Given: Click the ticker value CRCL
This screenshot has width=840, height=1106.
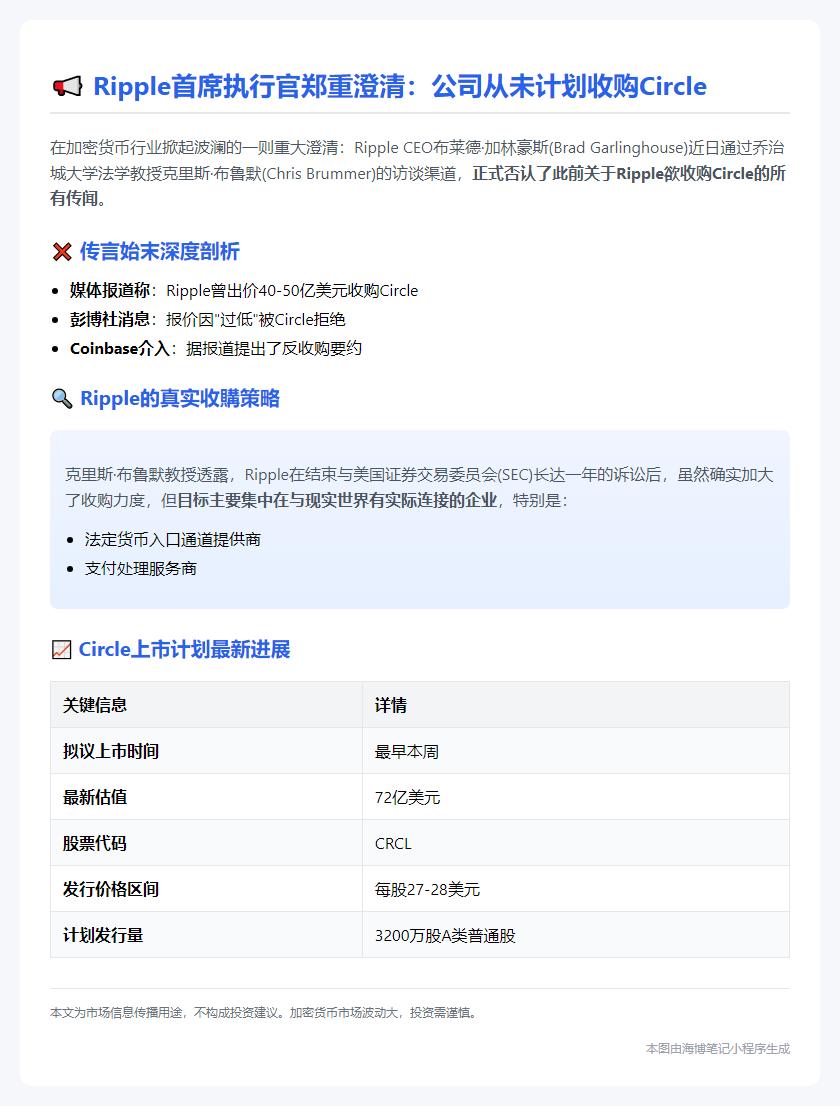Looking at the screenshot, I should [393, 844].
